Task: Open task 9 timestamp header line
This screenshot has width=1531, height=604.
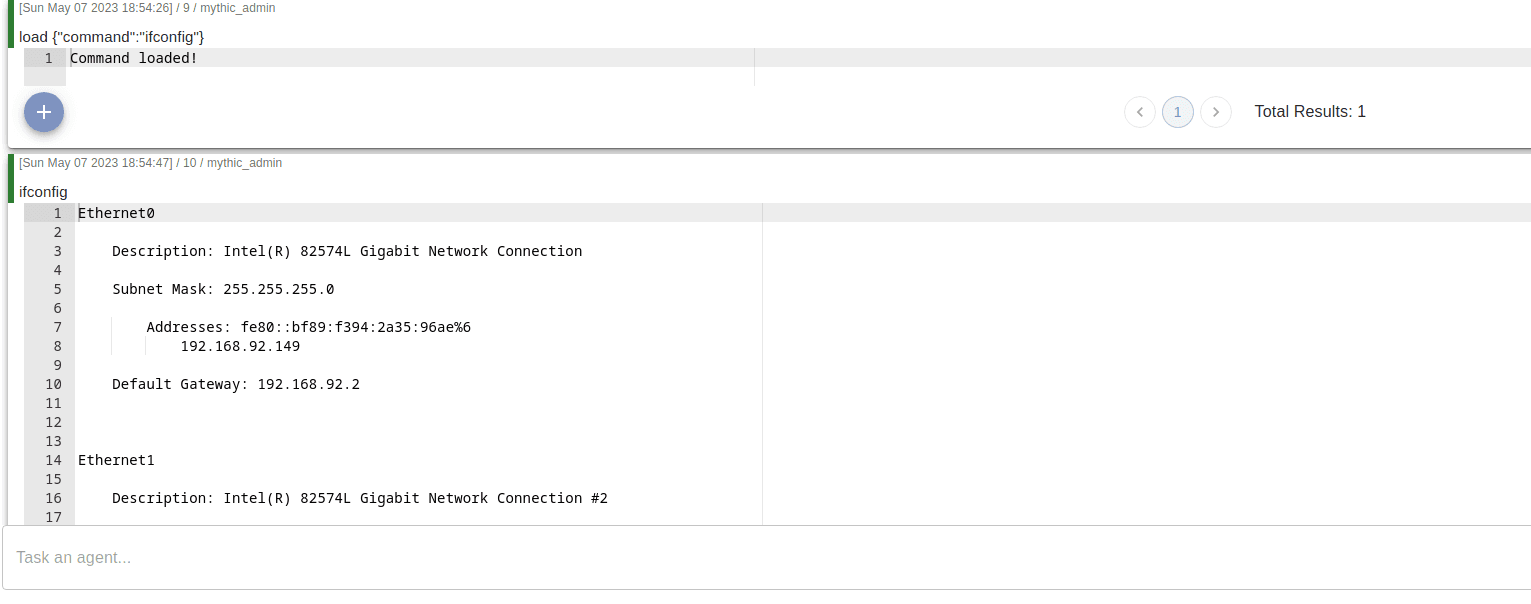Action: tap(147, 8)
